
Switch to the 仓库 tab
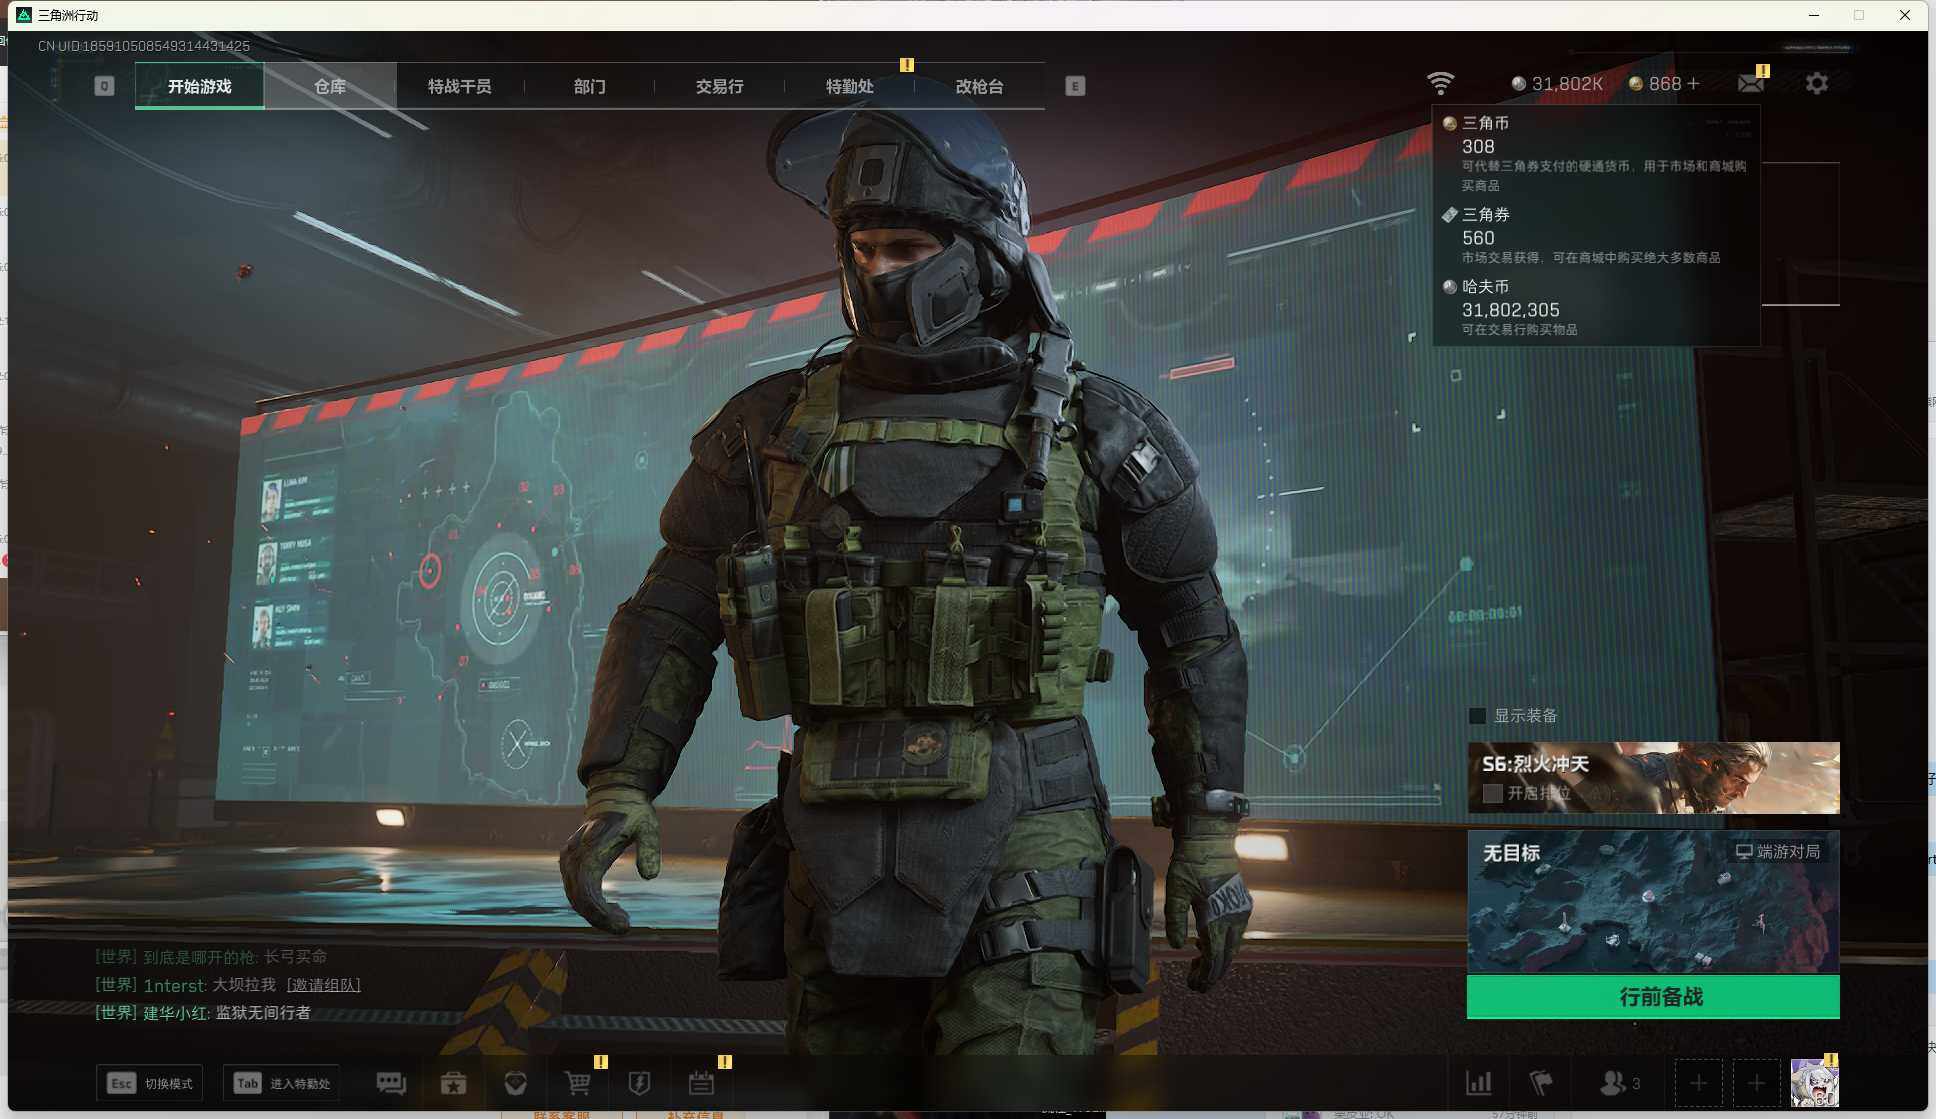coord(330,87)
